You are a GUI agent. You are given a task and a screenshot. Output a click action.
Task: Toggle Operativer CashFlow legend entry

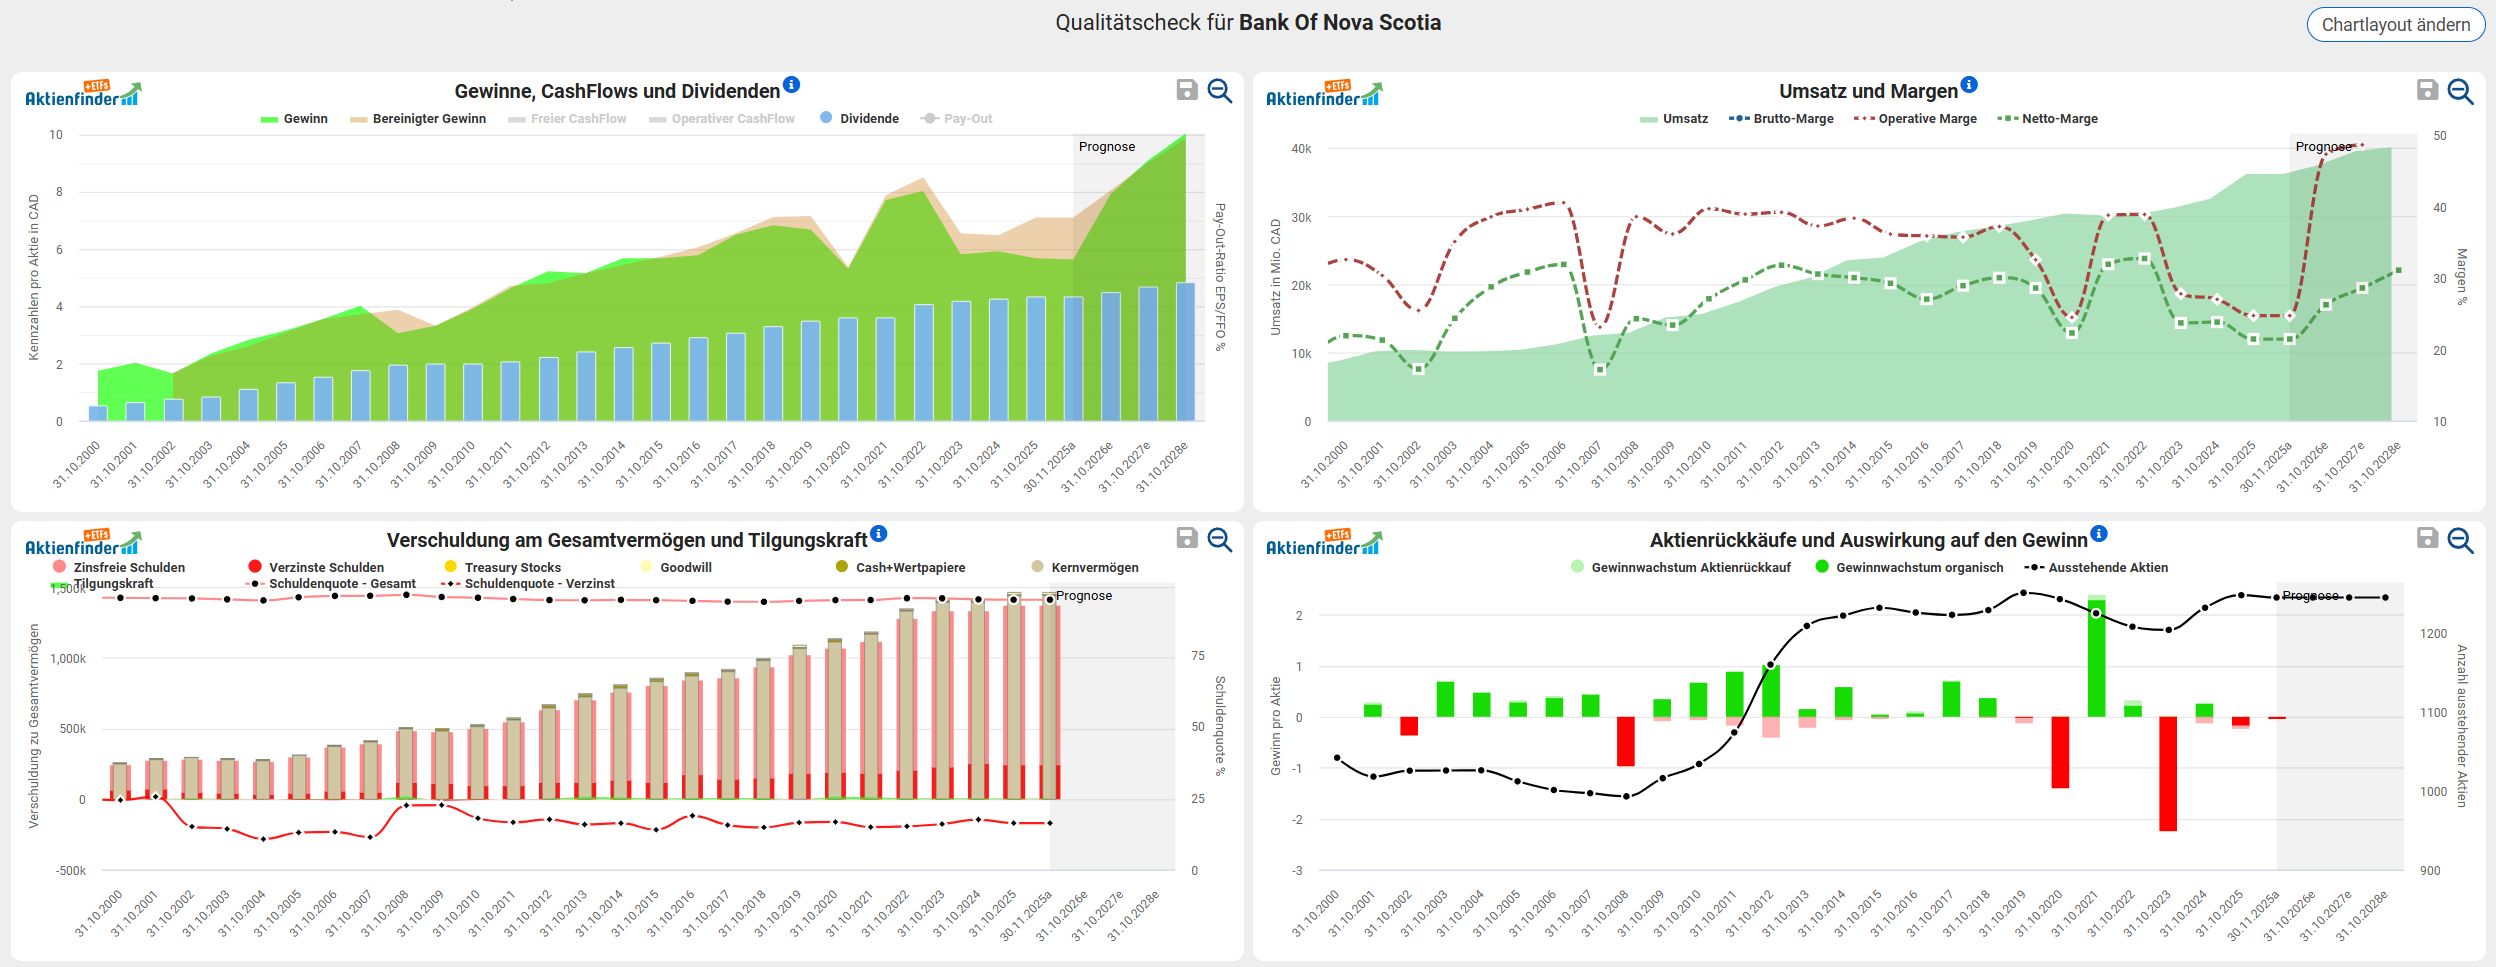click(x=732, y=119)
